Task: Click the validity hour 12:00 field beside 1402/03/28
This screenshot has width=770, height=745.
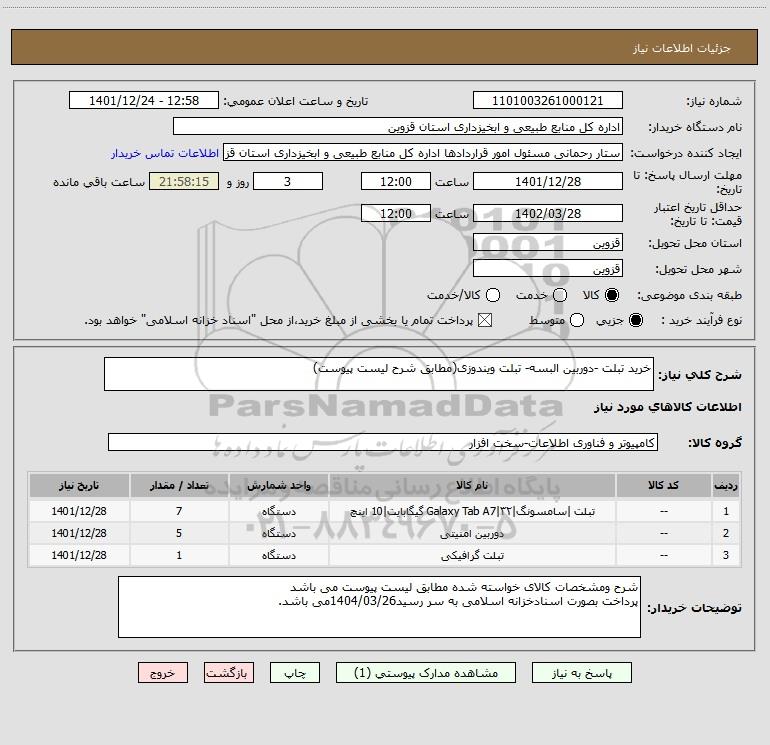Action: (x=396, y=213)
